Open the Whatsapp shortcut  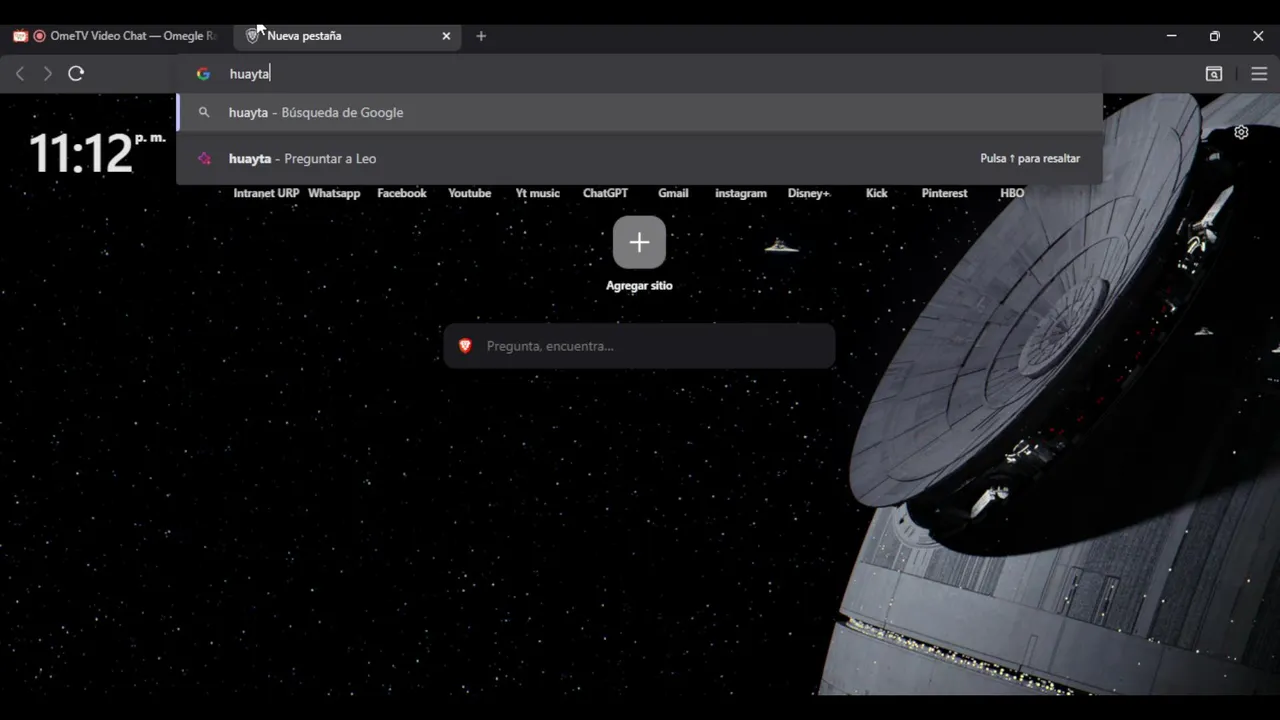334,193
